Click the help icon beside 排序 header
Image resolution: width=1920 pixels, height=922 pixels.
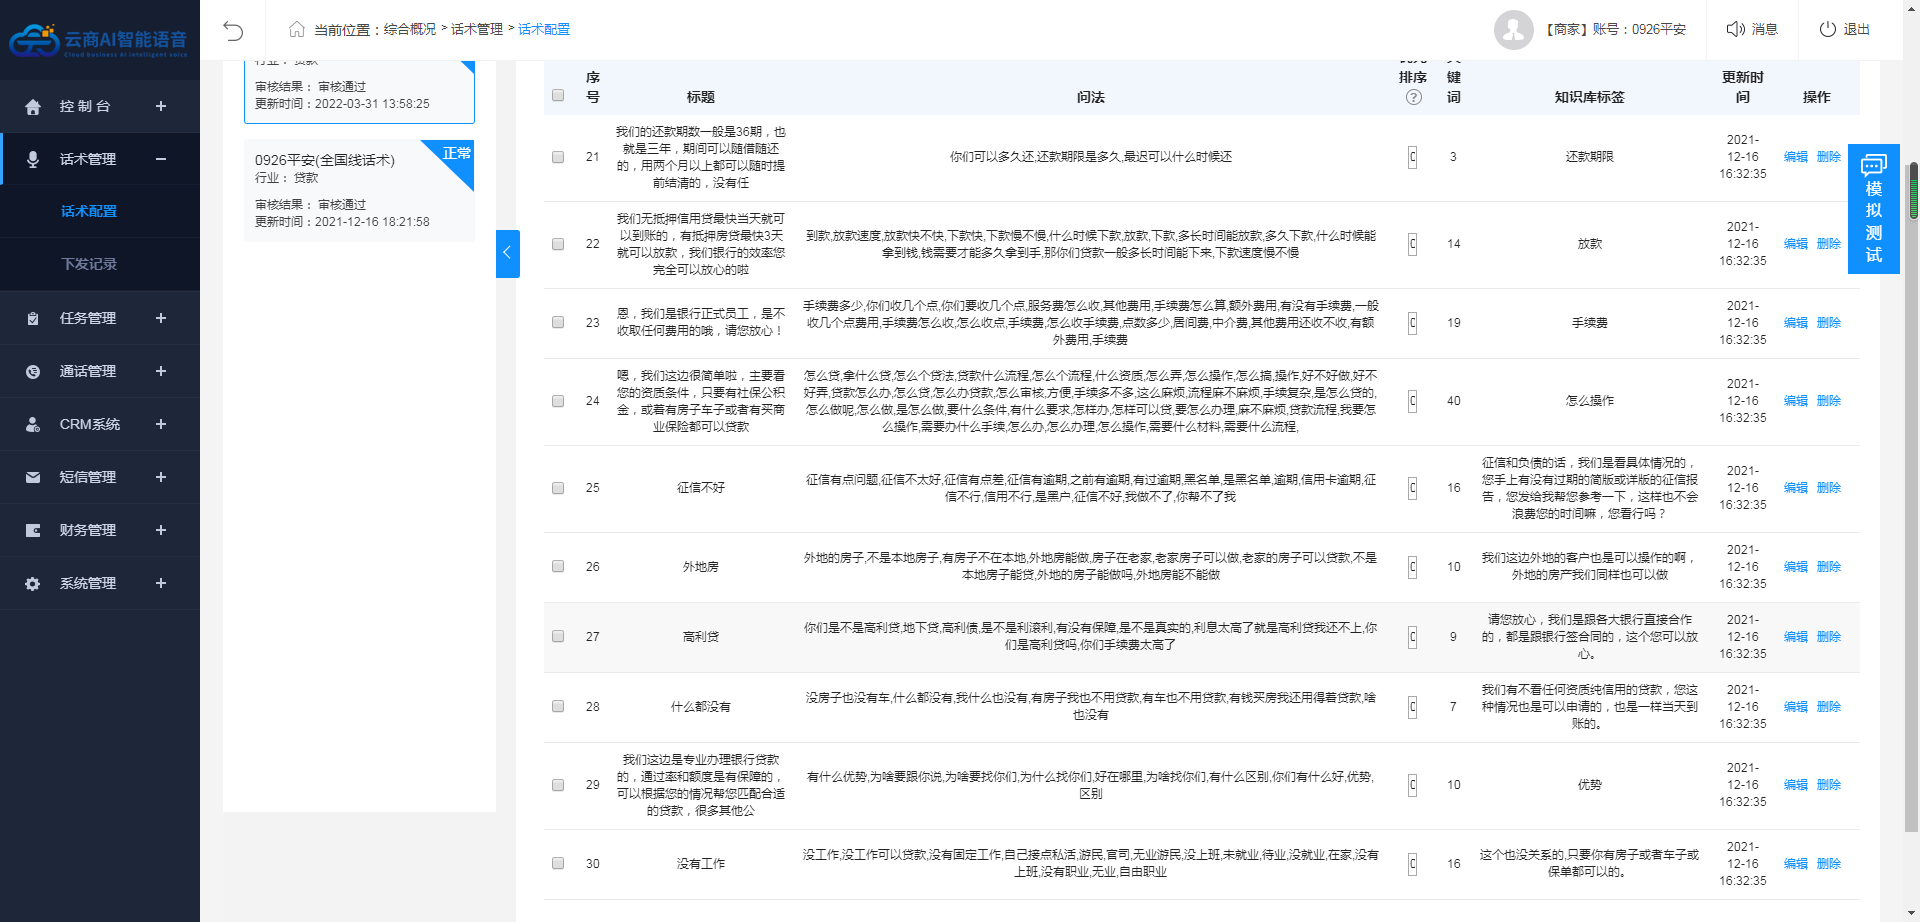click(x=1413, y=97)
